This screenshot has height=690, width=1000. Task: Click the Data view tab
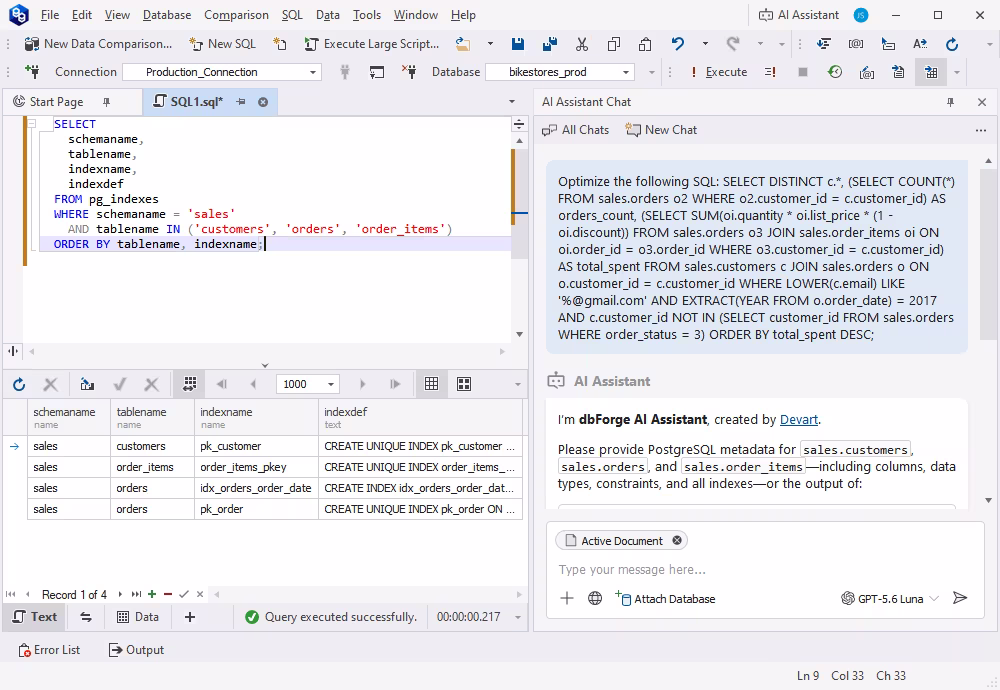coord(138,617)
